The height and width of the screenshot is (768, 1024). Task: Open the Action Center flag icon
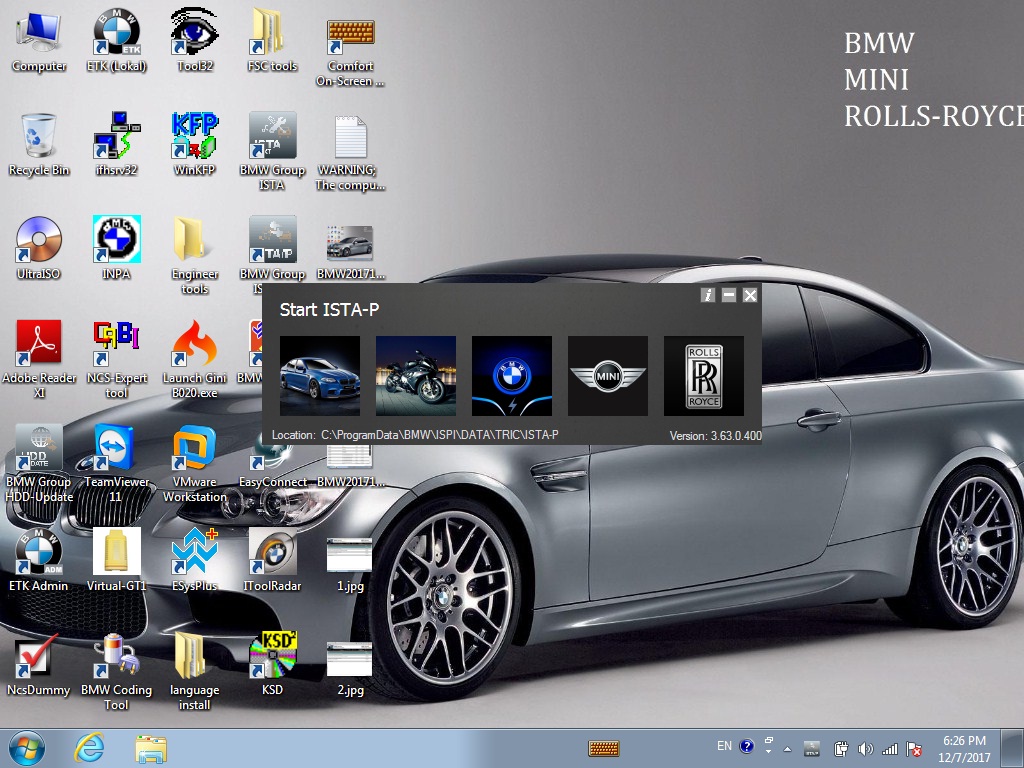[915, 749]
